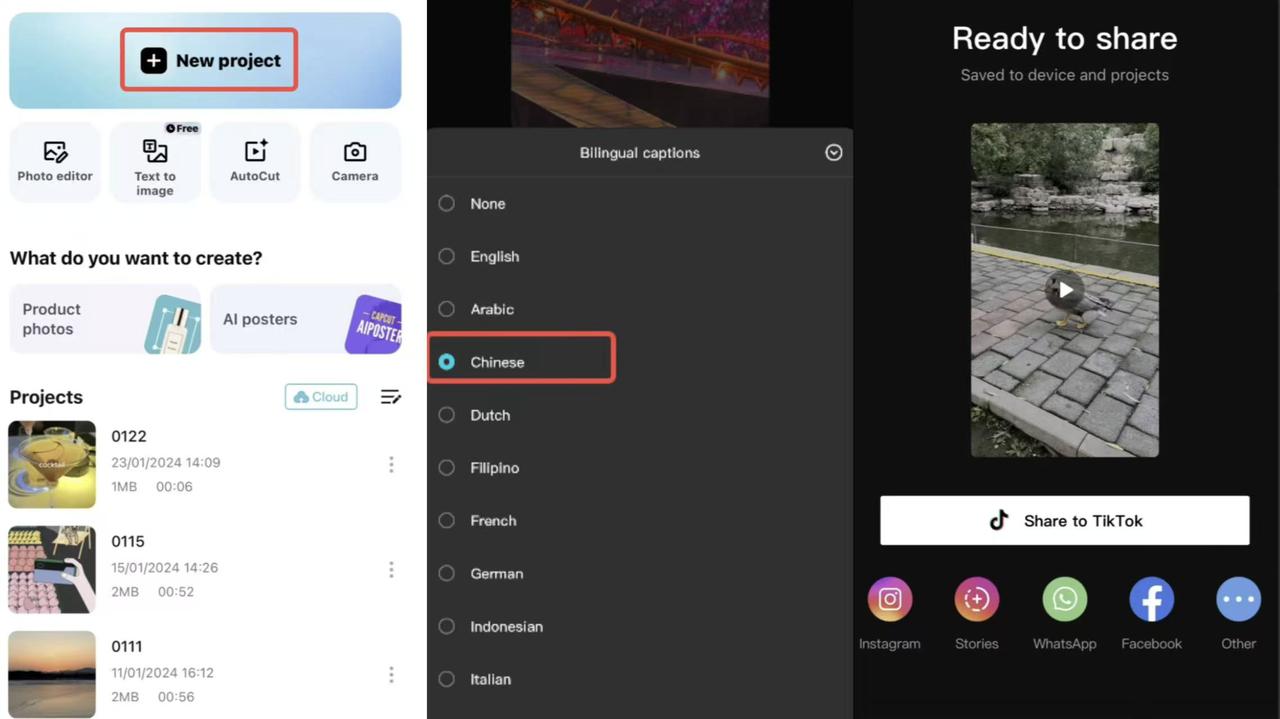The width and height of the screenshot is (1280, 719).
Task: Share video to Instagram
Action: click(x=890, y=600)
